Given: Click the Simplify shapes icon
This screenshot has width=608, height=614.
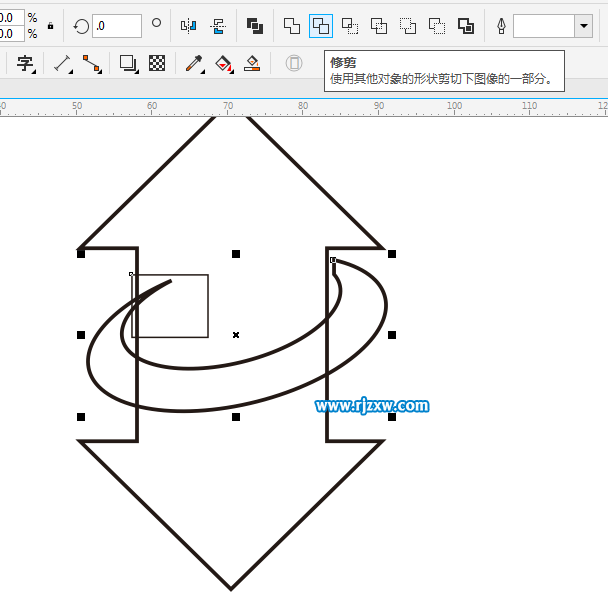Looking at the screenshot, I should click(379, 26).
